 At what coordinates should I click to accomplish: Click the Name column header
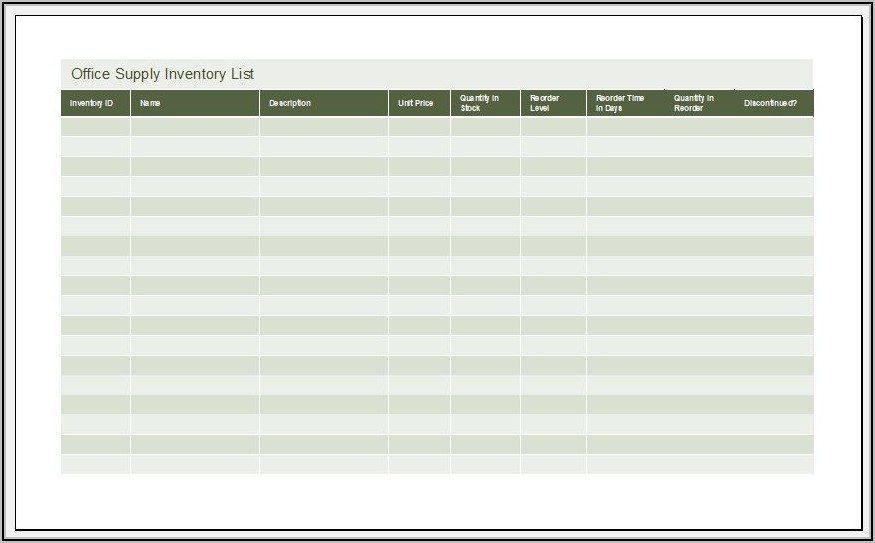click(195, 103)
